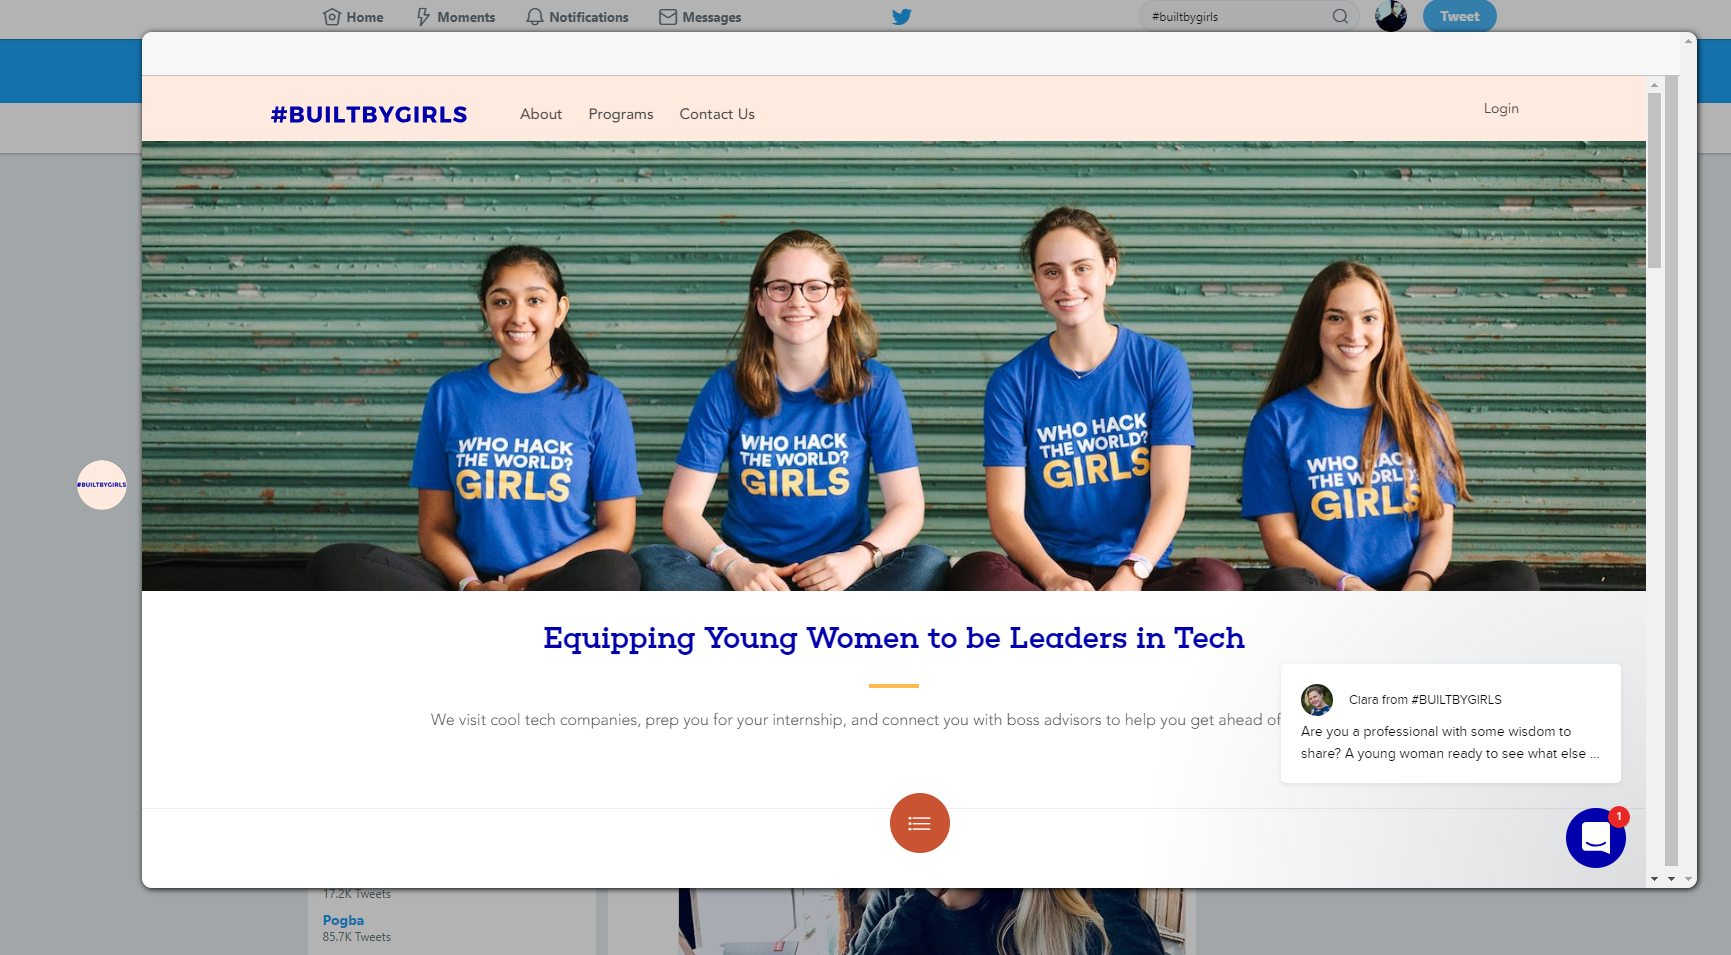This screenshot has height=955, width=1731.
Task: Open the Pogba trending topic
Action: [x=343, y=920]
